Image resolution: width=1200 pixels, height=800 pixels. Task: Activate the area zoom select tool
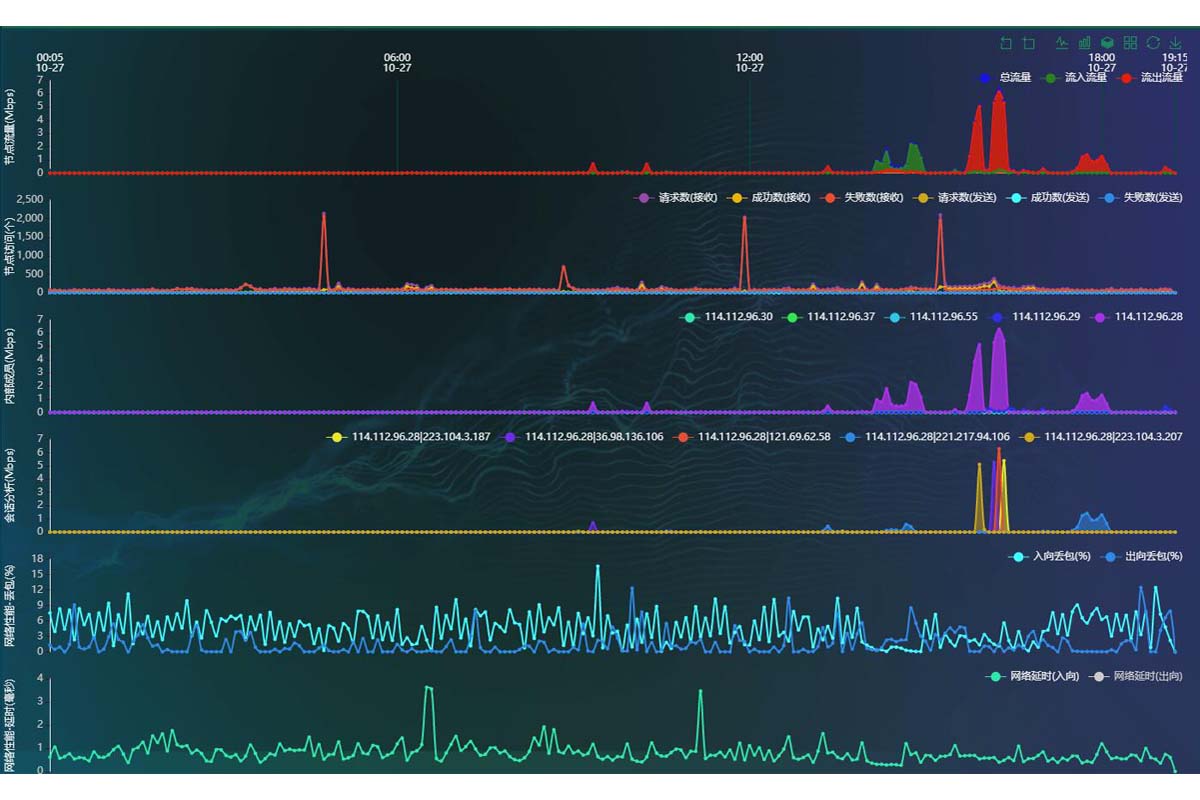(x=1006, y=43)
